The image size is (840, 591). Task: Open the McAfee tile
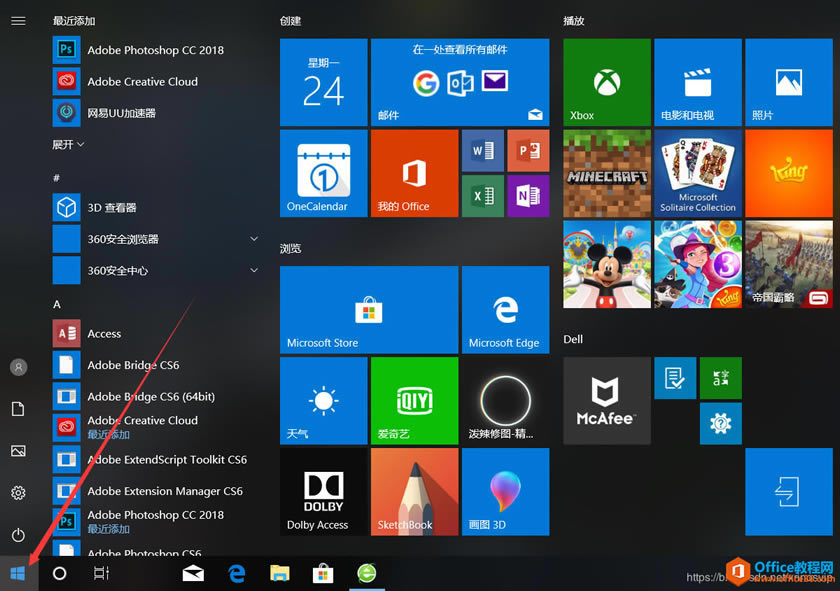tap(607, 401)
